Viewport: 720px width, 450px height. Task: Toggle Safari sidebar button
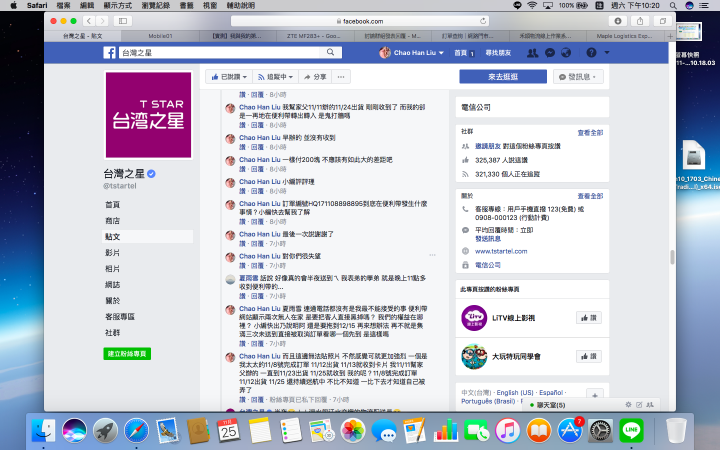coord(123,21)
